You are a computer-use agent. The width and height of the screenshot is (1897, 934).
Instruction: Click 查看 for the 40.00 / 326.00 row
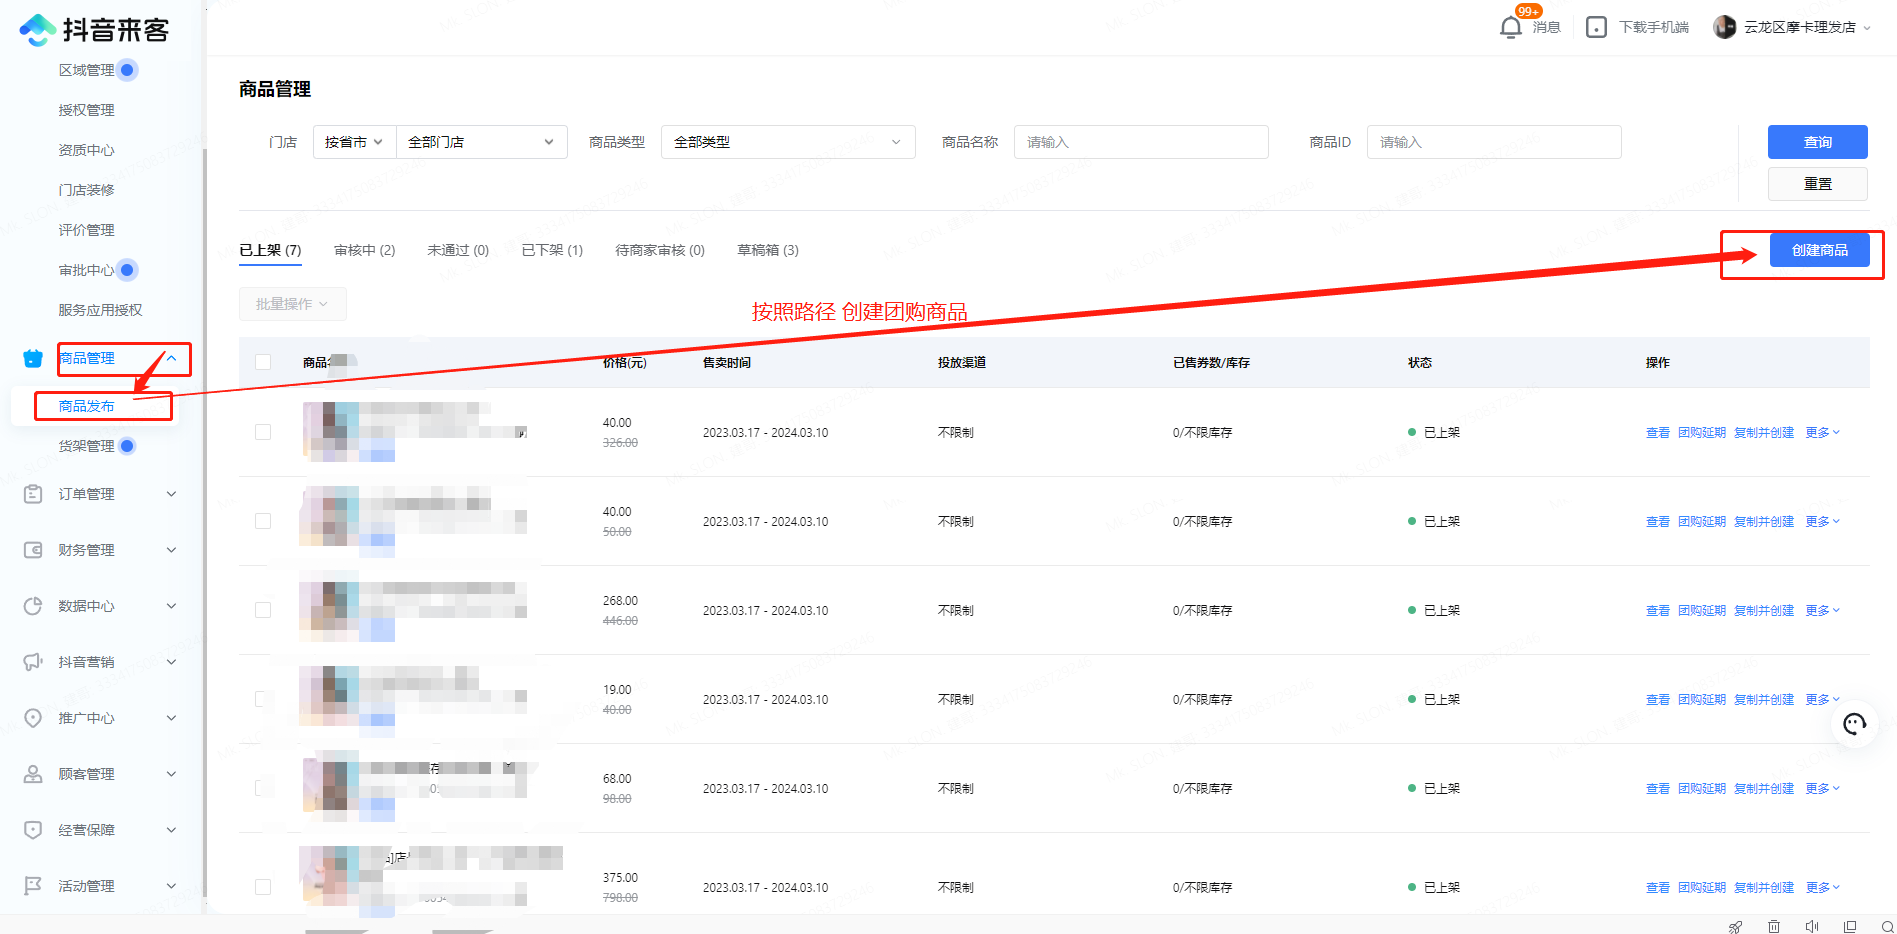1657,432
